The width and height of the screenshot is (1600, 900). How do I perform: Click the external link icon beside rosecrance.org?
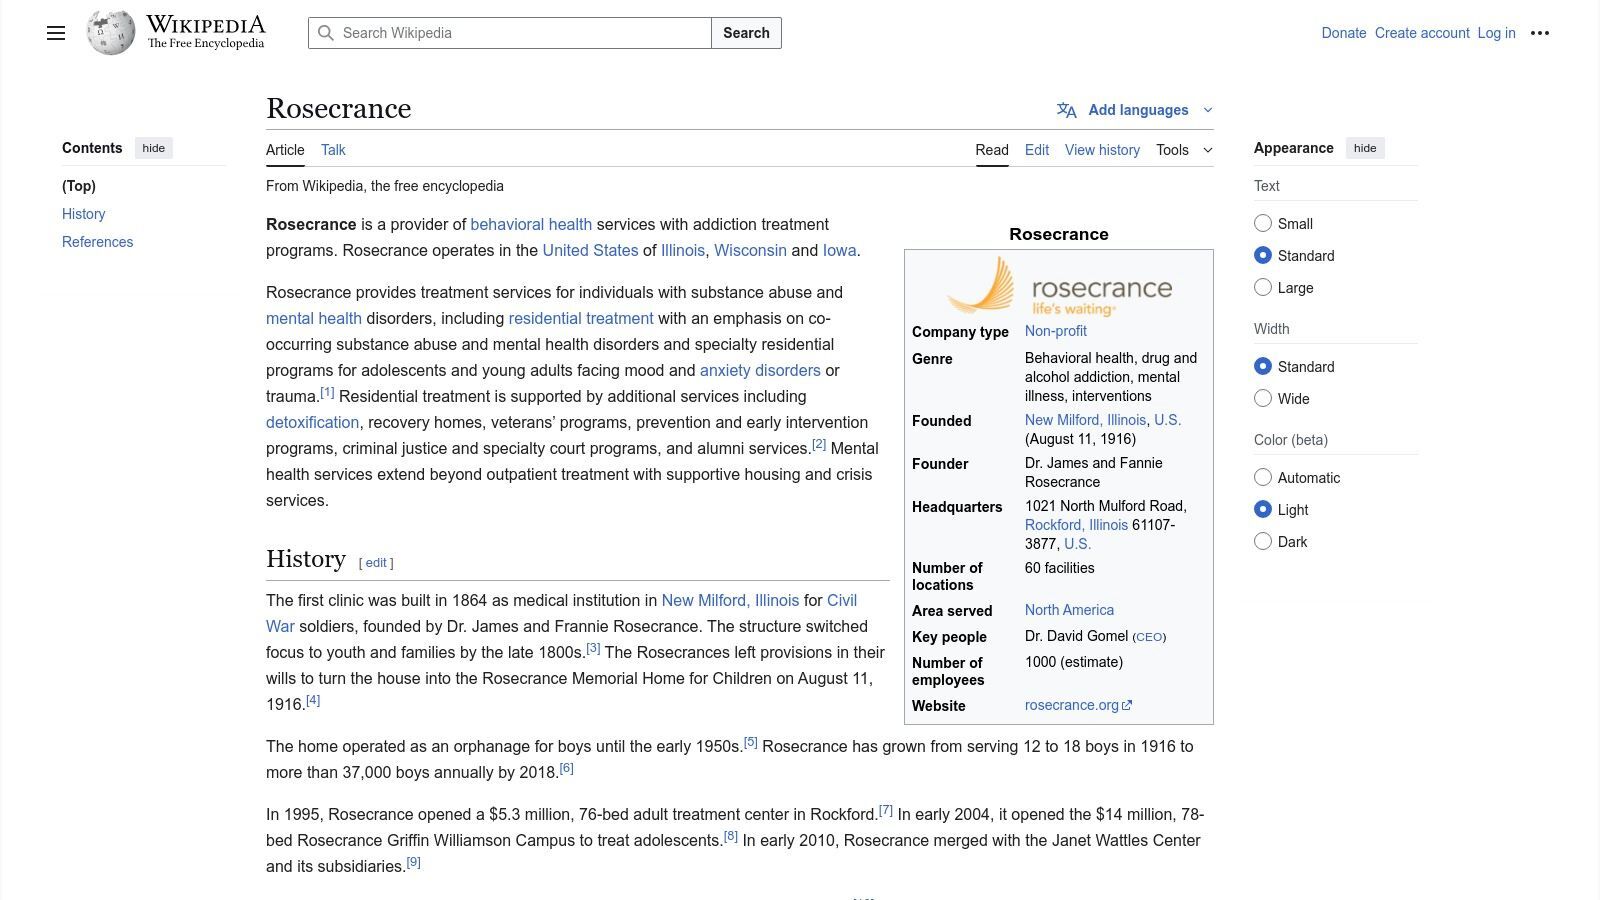pyautogui.click(x=1127, y=705)
